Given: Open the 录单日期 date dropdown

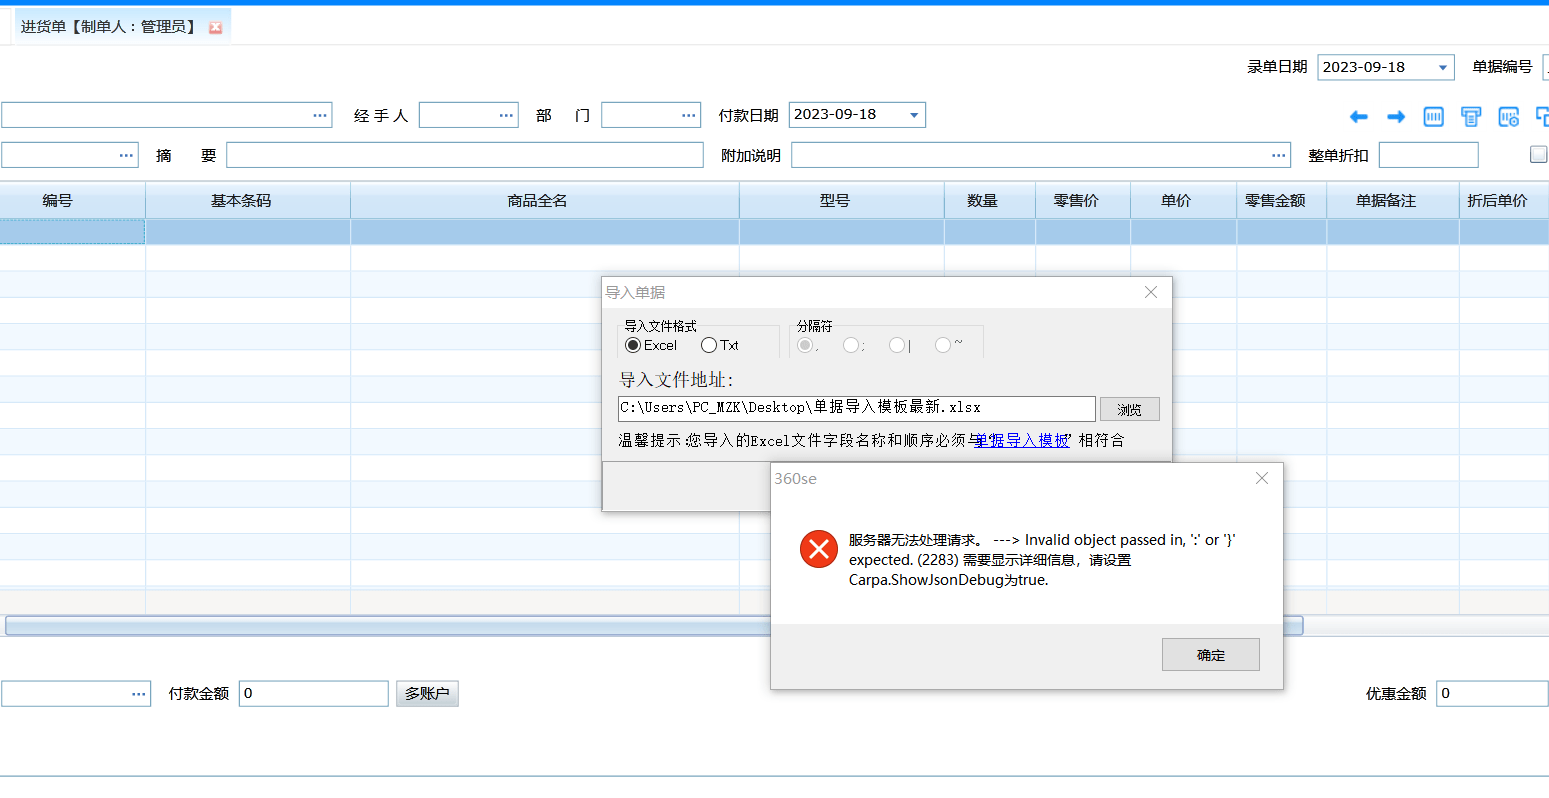Looking at the screenshot, I should (x=1443, y=68).
